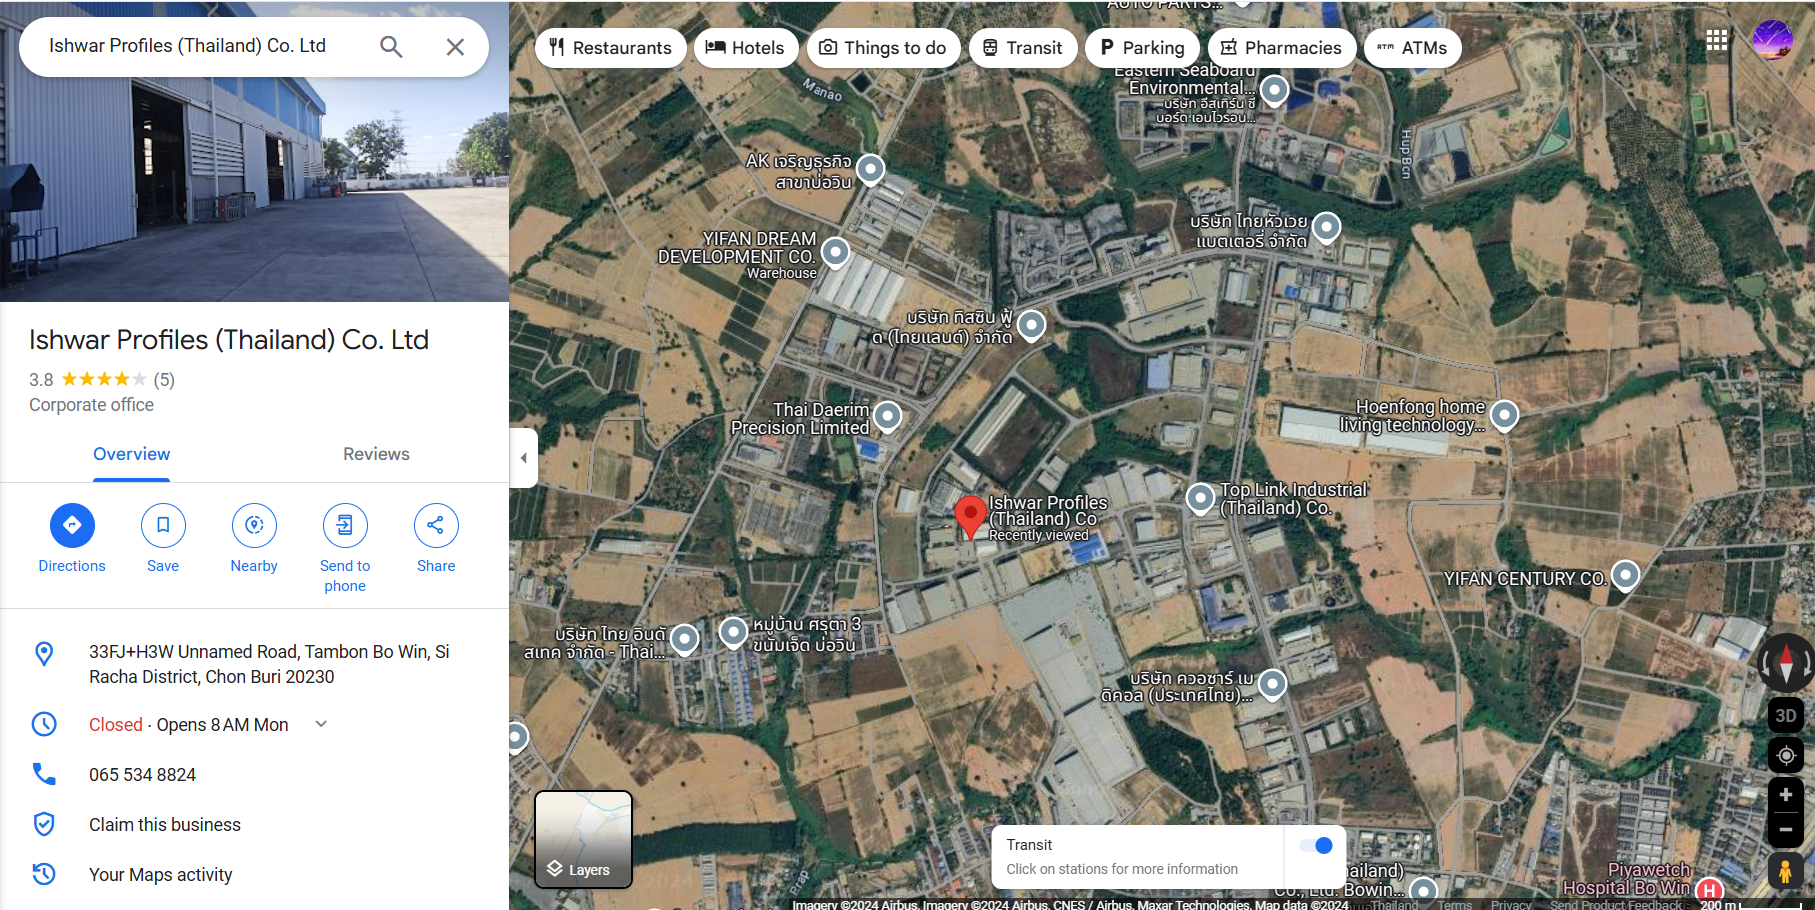Zoom out with the minus button

click(1786, 830)
